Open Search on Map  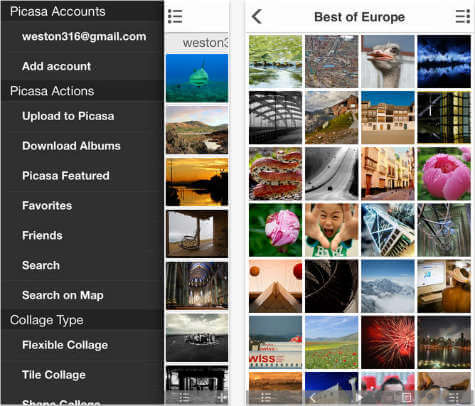click(63, 295)
